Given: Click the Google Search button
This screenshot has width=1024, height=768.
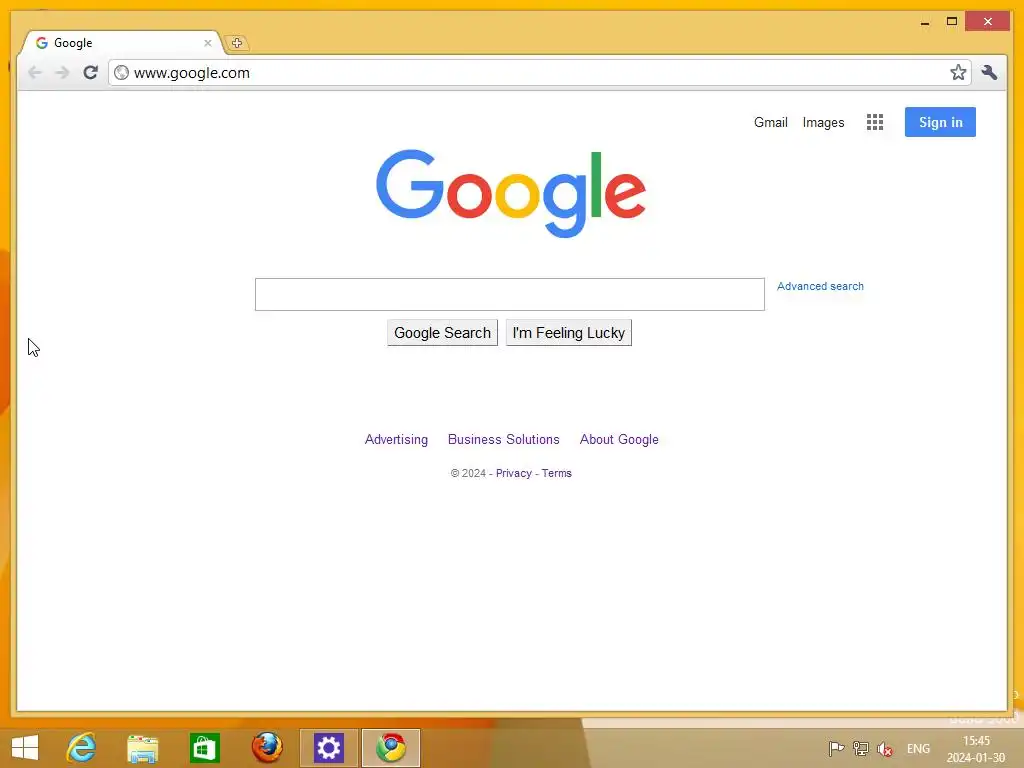Looking at the screenshot, I should (442, 333).
